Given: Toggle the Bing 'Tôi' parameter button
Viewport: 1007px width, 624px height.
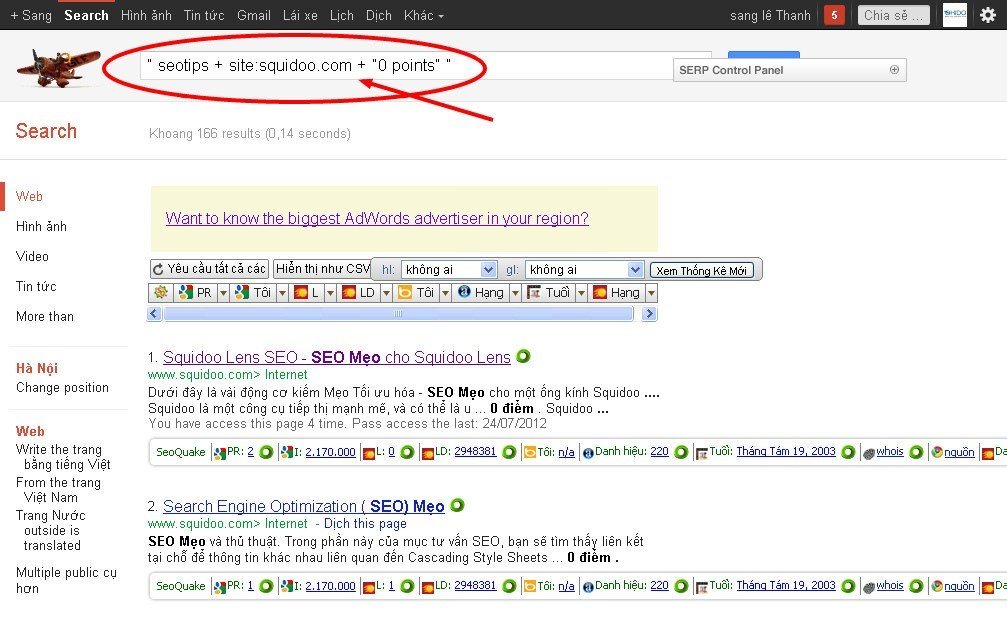Looking at the screenshot, I should [x=416, y=293].
